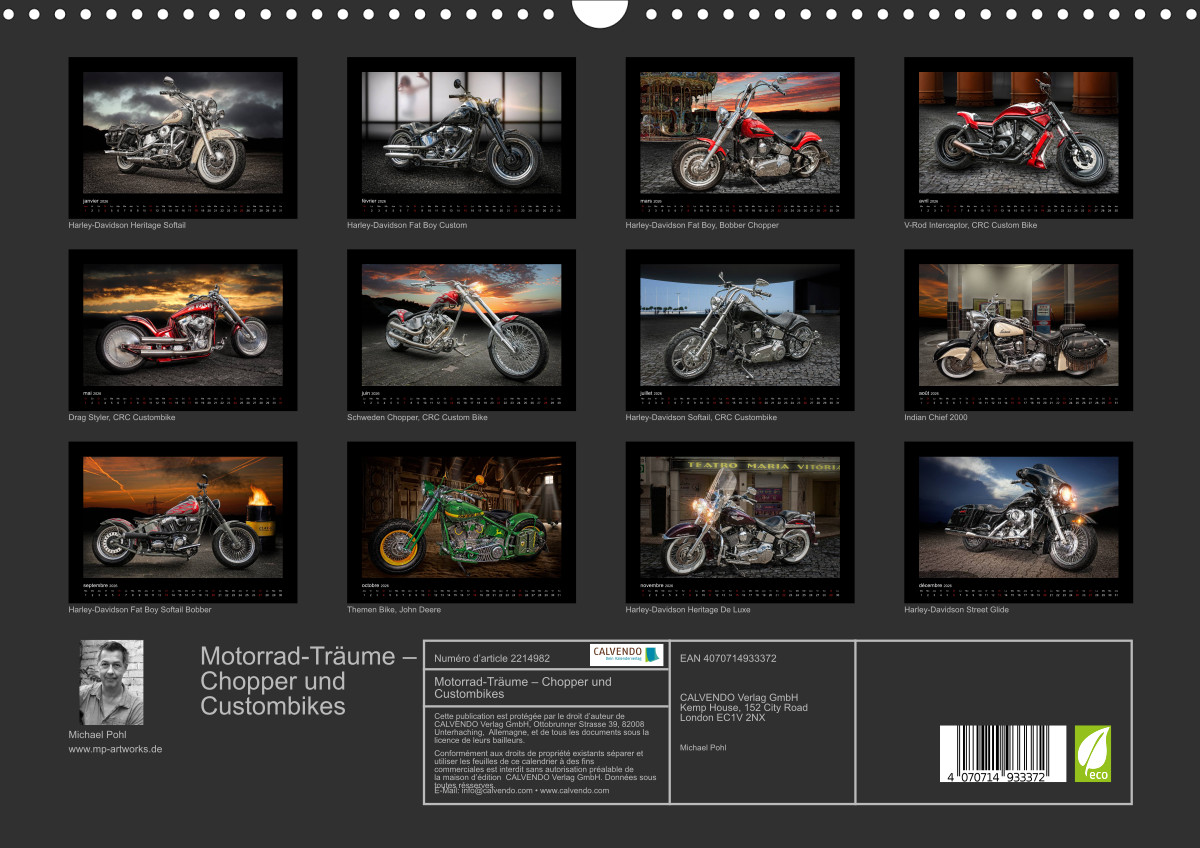
Task: Click the www.calvendo.com link text
Action: (575, 790)
